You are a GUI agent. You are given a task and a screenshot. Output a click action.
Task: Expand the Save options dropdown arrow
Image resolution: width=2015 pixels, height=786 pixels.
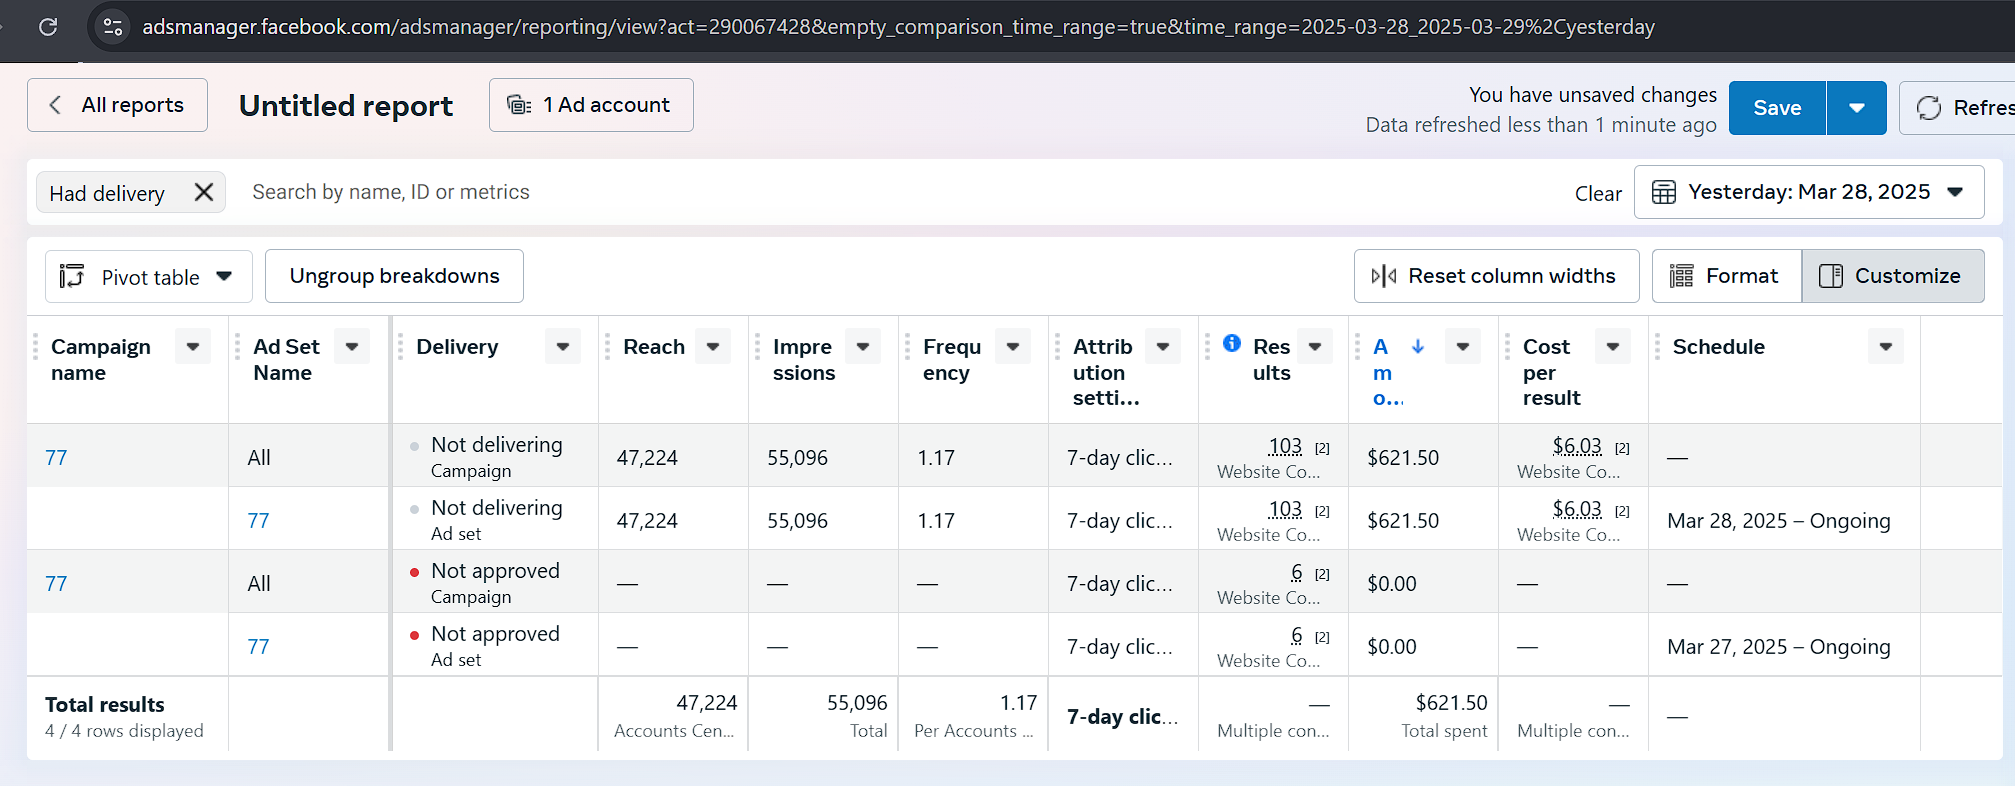click(x=1856, y=108)
